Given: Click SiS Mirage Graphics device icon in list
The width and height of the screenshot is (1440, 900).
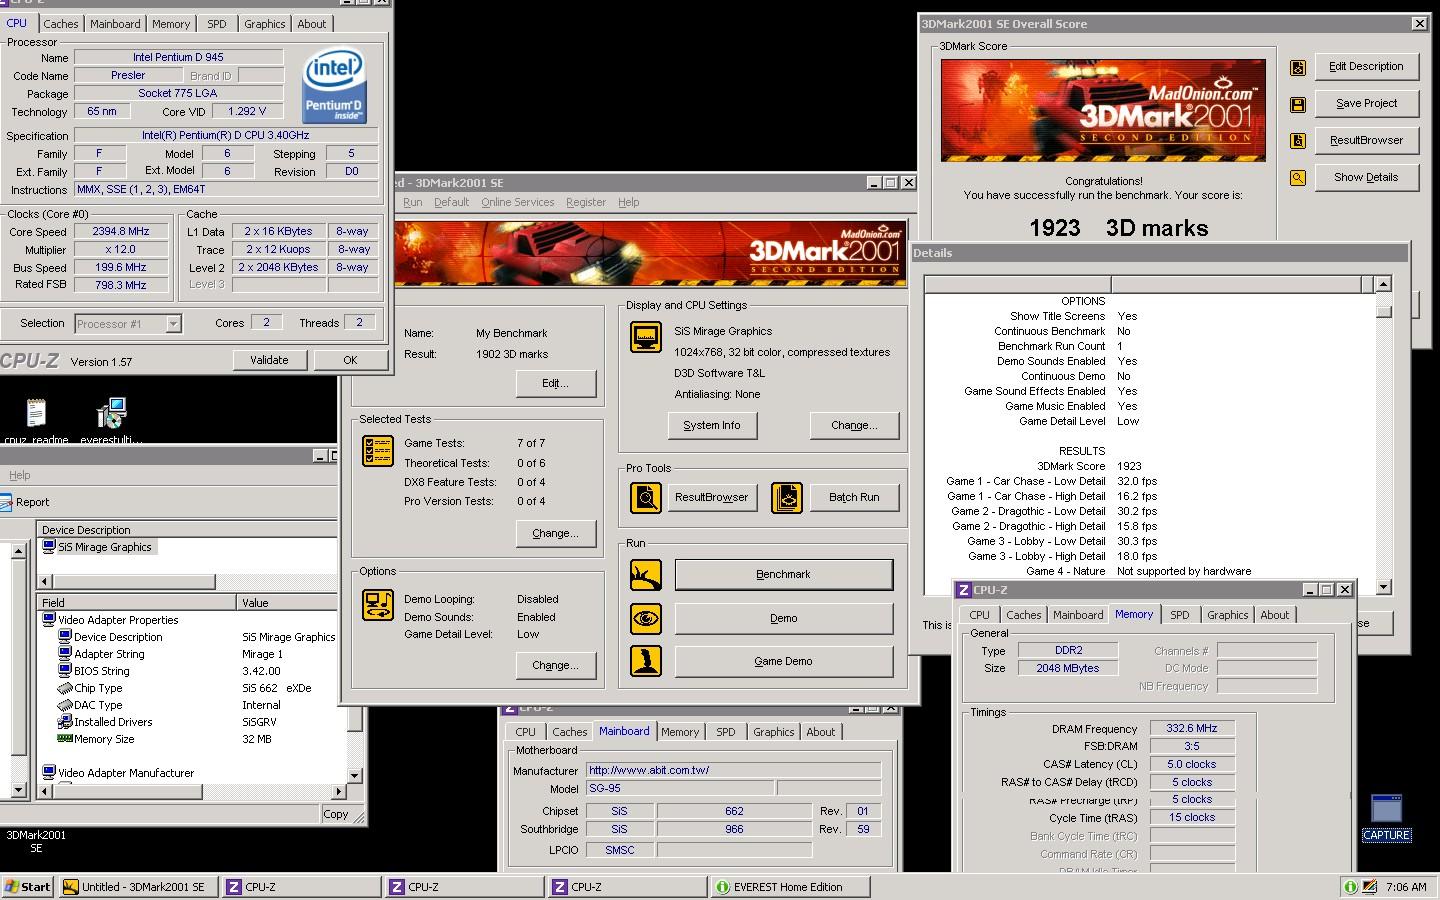Looking at the screenshot, I should [x=49, y=547].
